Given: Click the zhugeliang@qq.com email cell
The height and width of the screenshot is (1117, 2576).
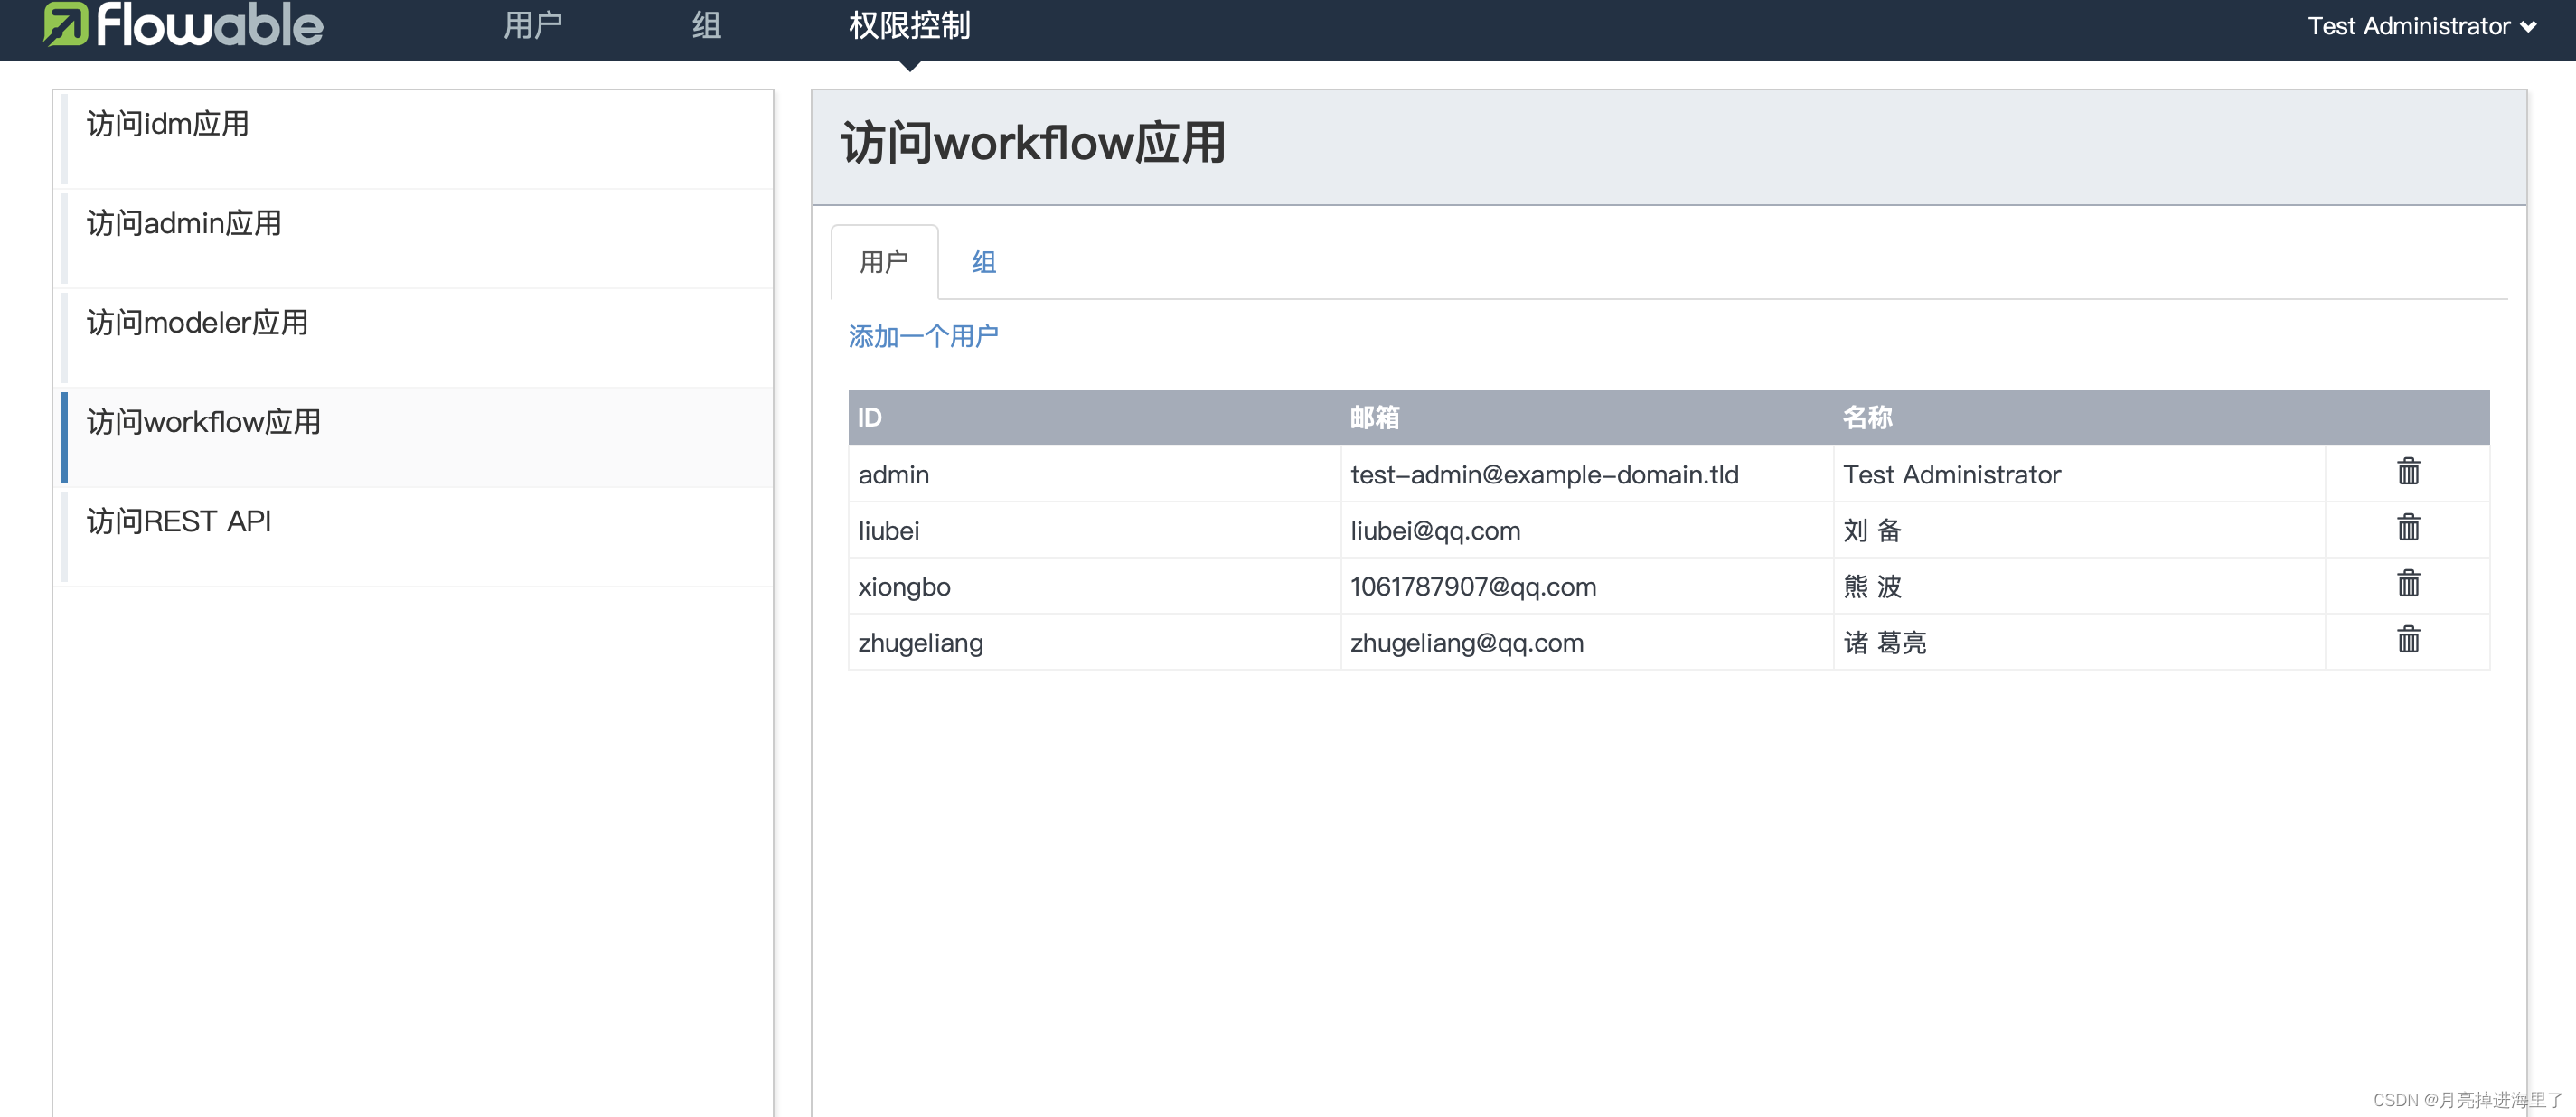Looking at the screenshot, I should tap(1587, 642).
